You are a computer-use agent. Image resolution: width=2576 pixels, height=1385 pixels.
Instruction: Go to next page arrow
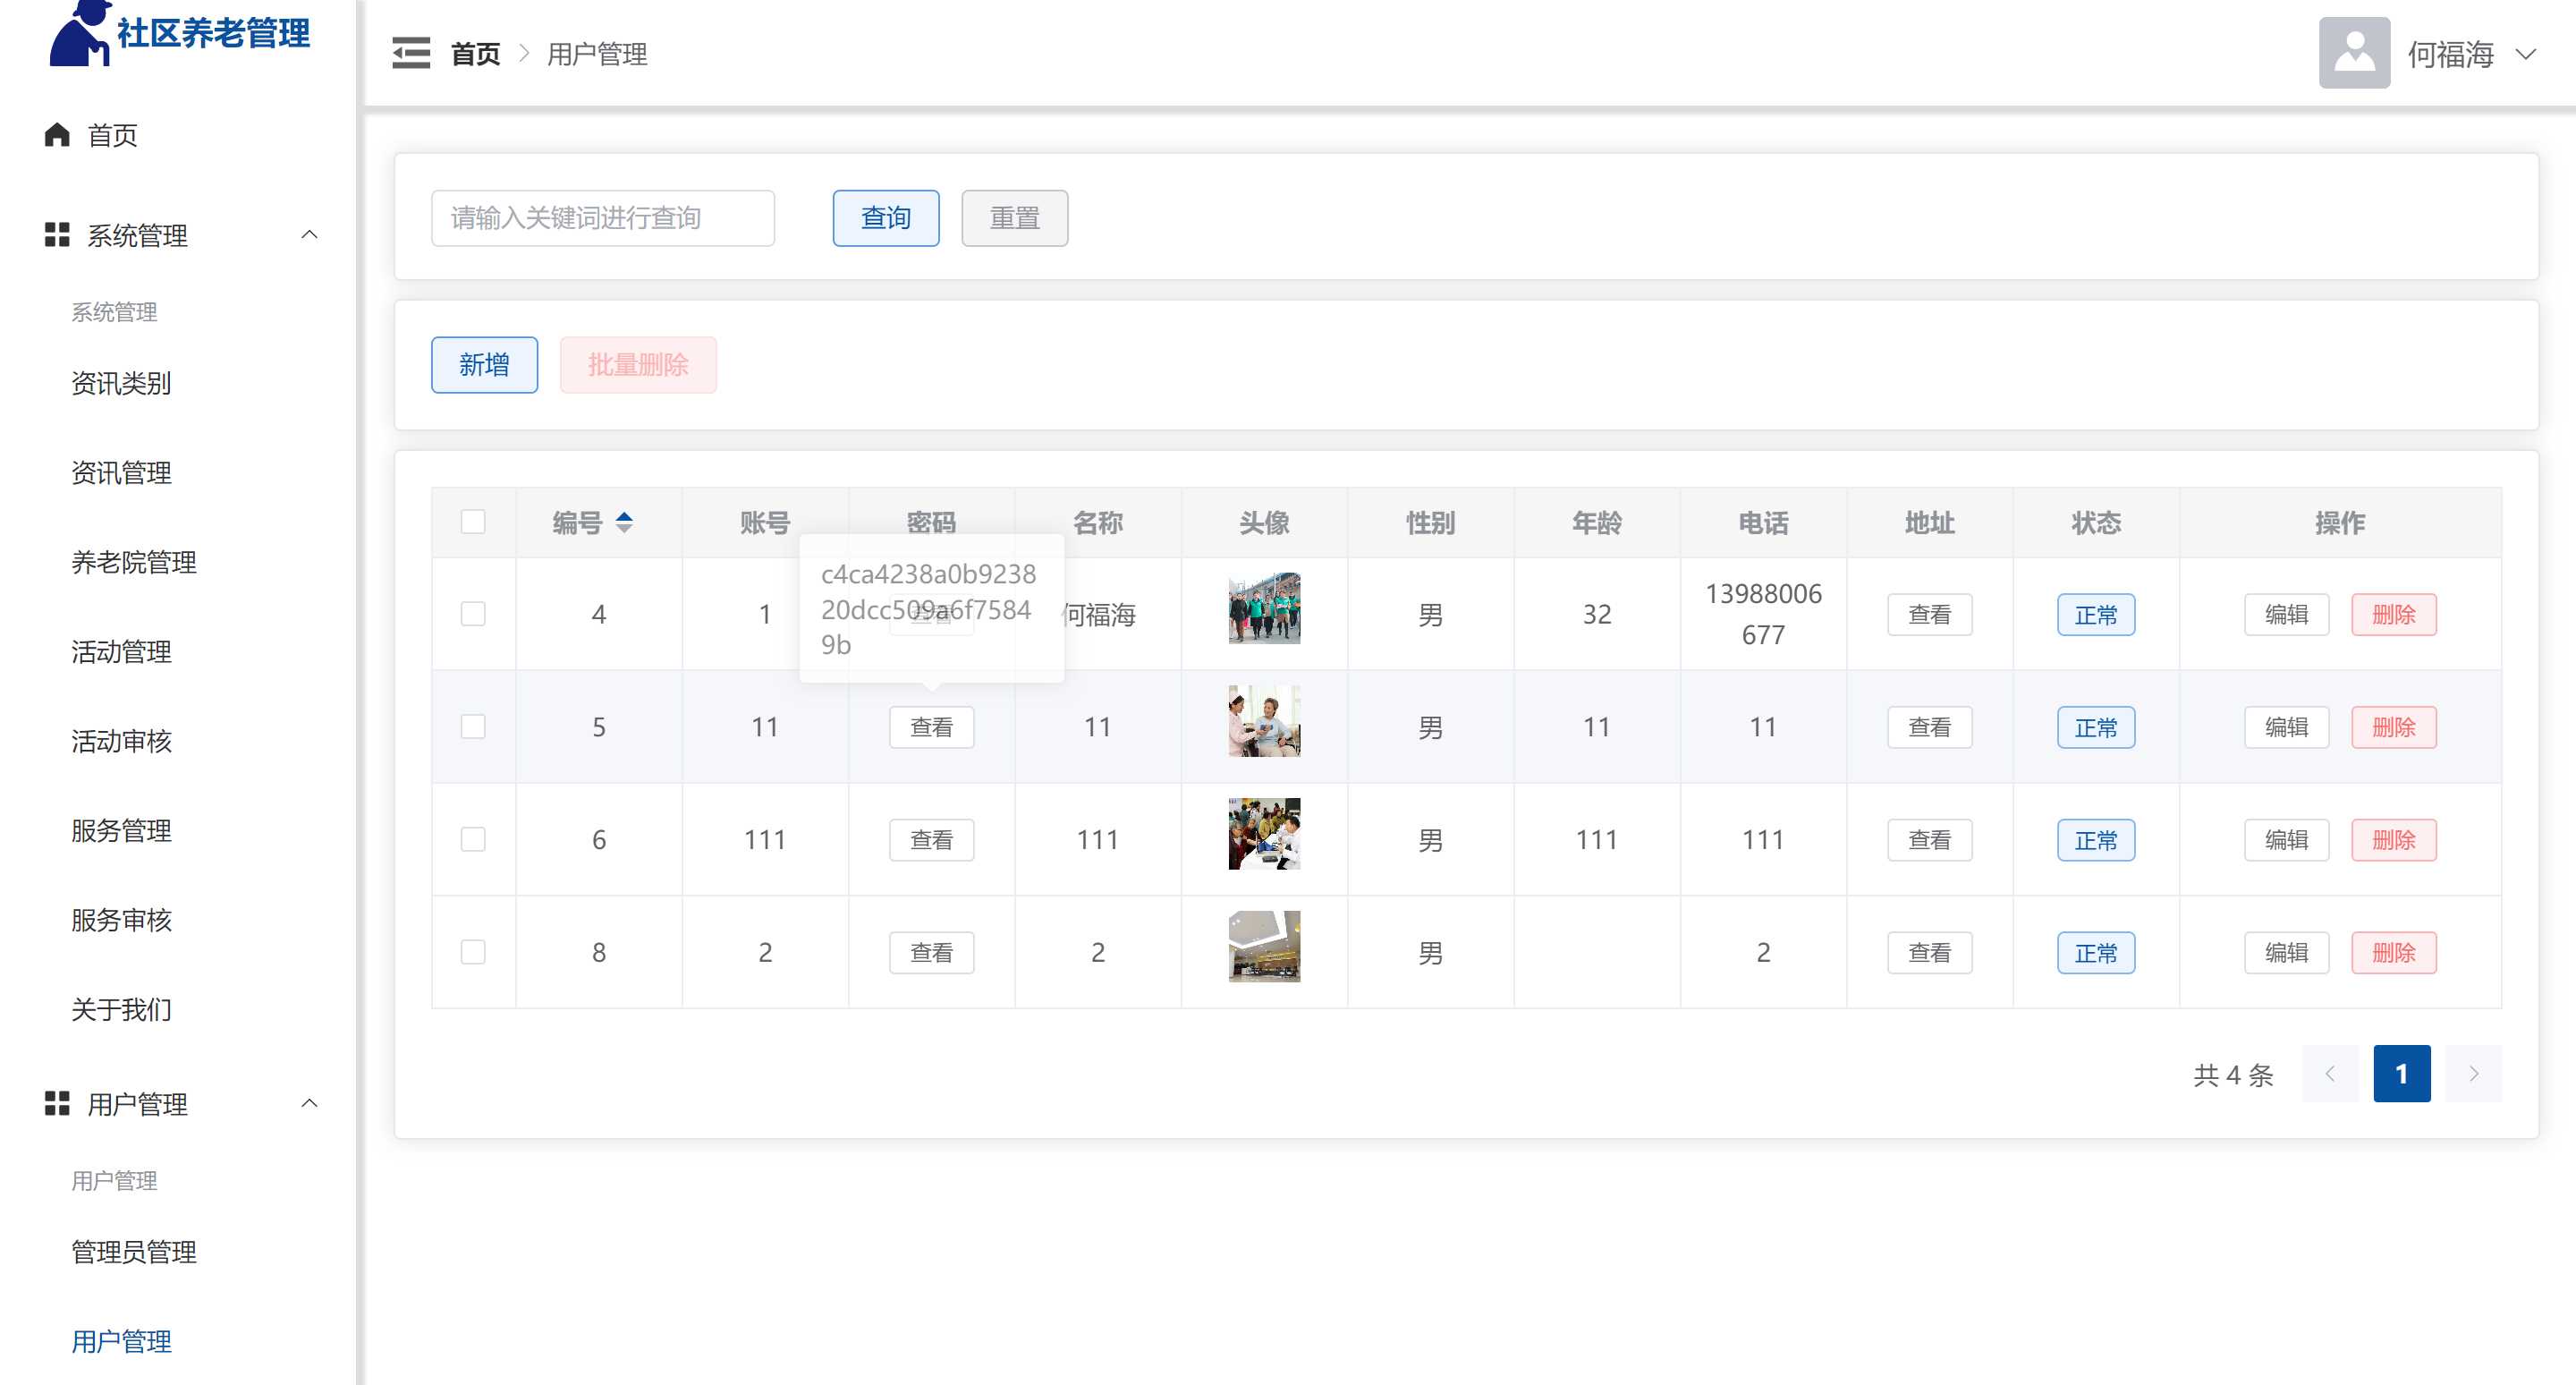2472,1074
